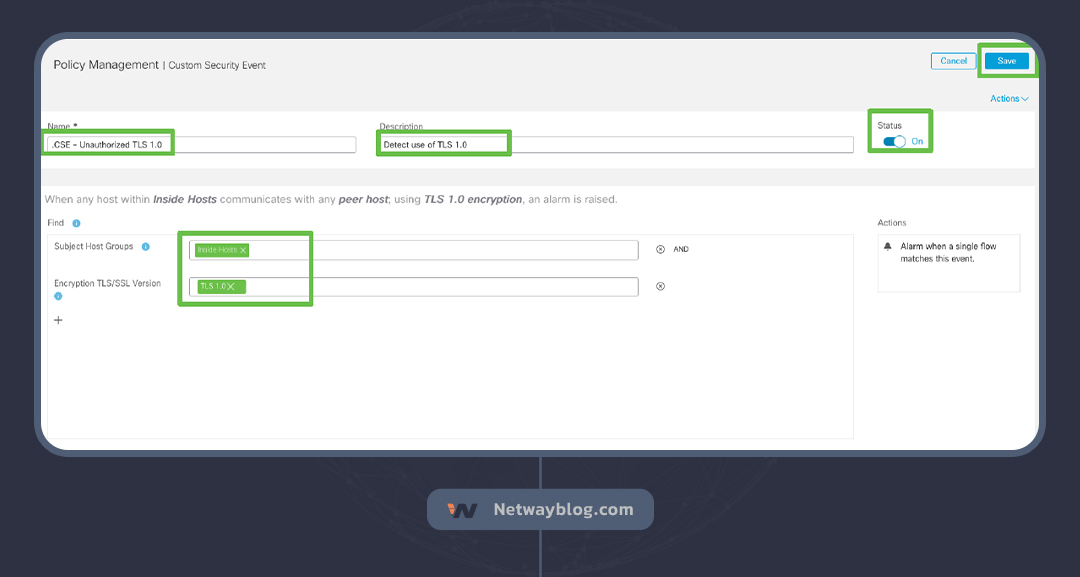Save the custom security event
Viewport: 1080px width, 577px height.
point(1006,61)
